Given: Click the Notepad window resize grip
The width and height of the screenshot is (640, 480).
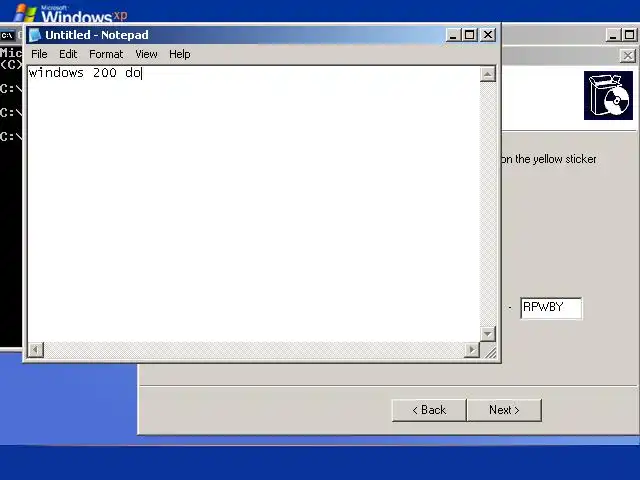Looking at the screenshot, I should click(490, 351).
